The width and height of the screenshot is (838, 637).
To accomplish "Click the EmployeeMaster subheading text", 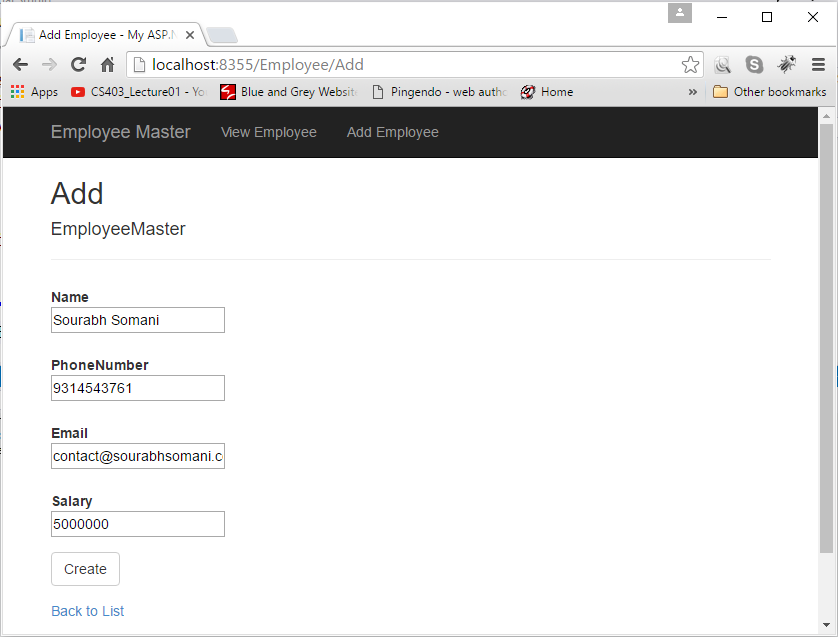I will click(x=118, y=229).
